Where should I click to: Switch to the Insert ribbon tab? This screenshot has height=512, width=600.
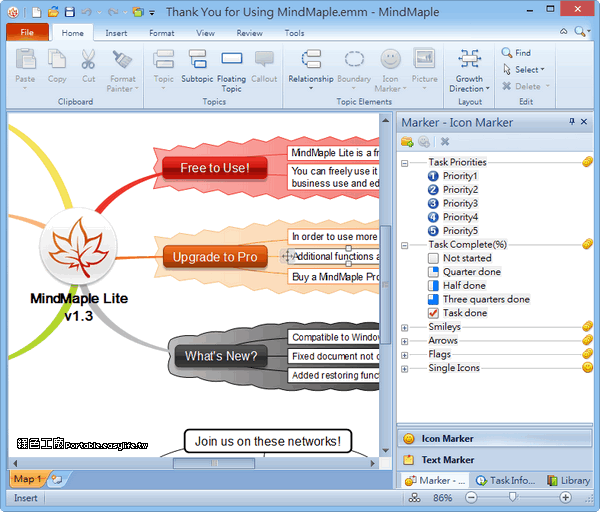click(x=116, y=33)
